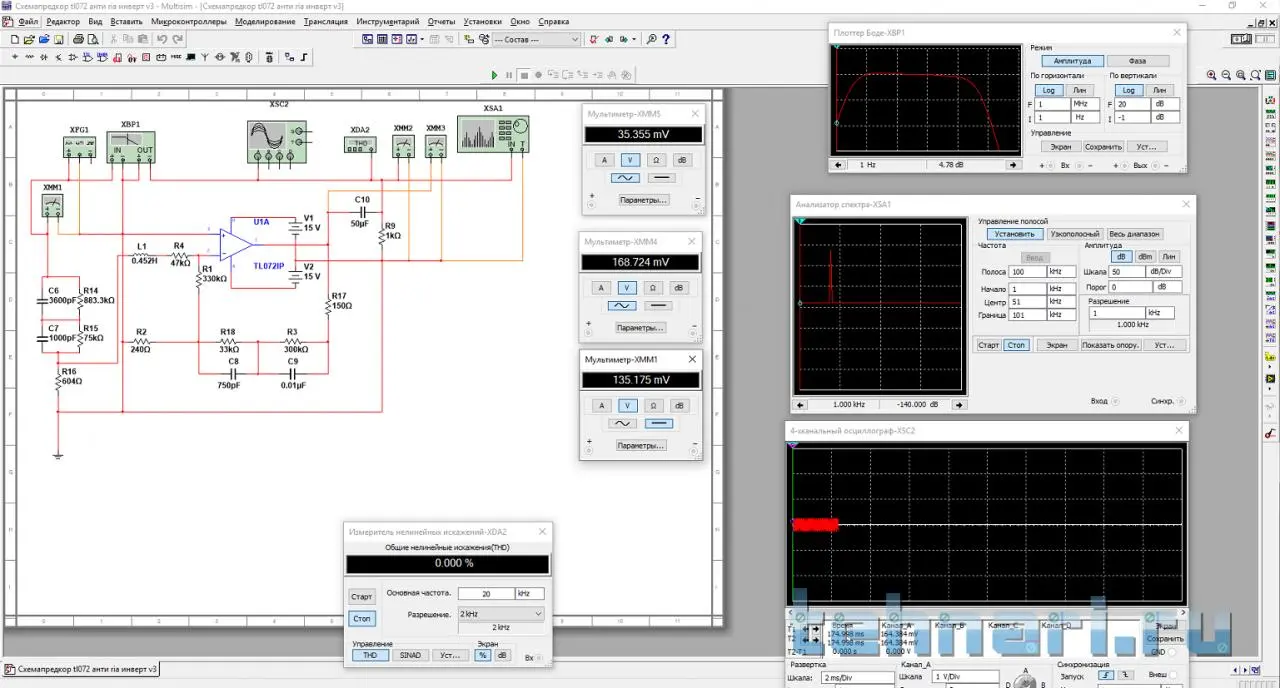Open the Моделирование menu
This screenshot has width=1280, height=688.
[x=265, y=21]
